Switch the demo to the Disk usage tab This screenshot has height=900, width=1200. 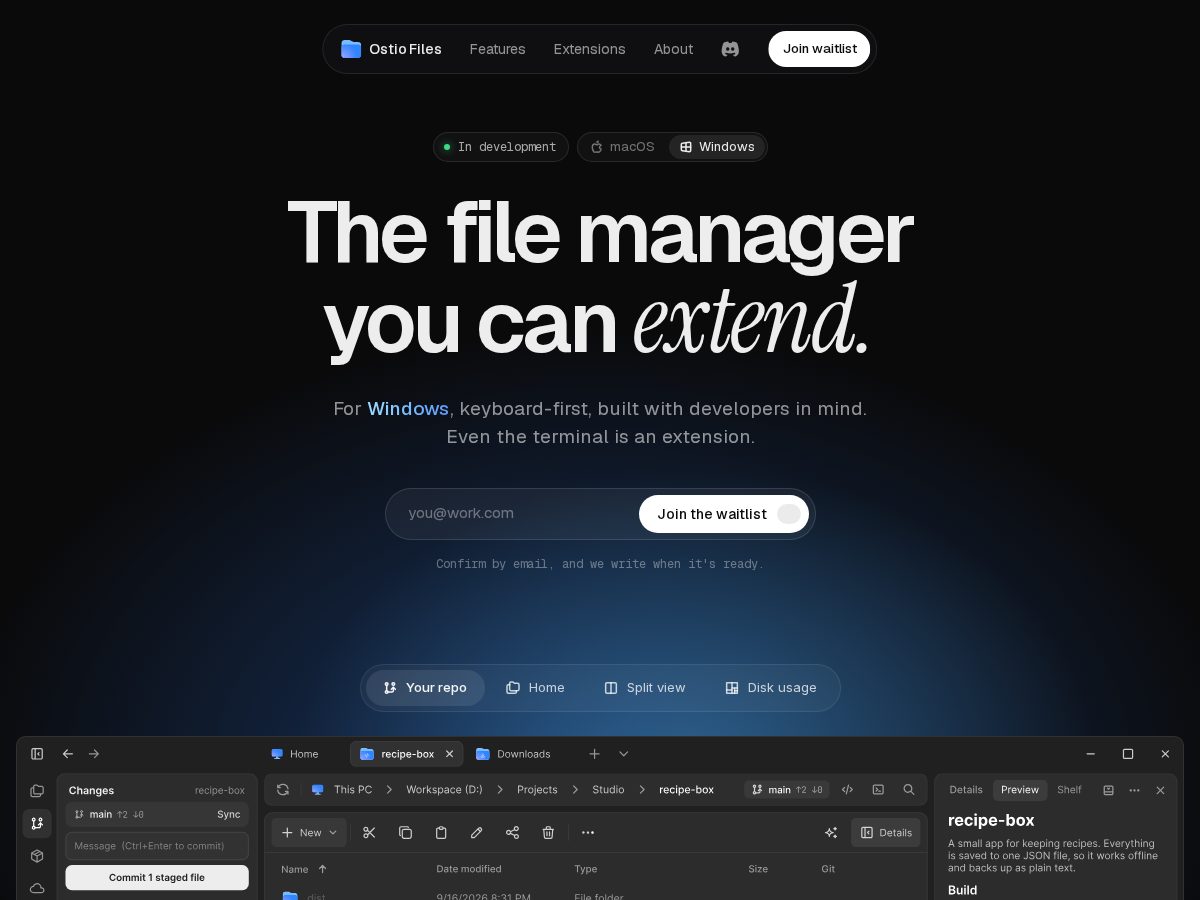coord(771,688)
